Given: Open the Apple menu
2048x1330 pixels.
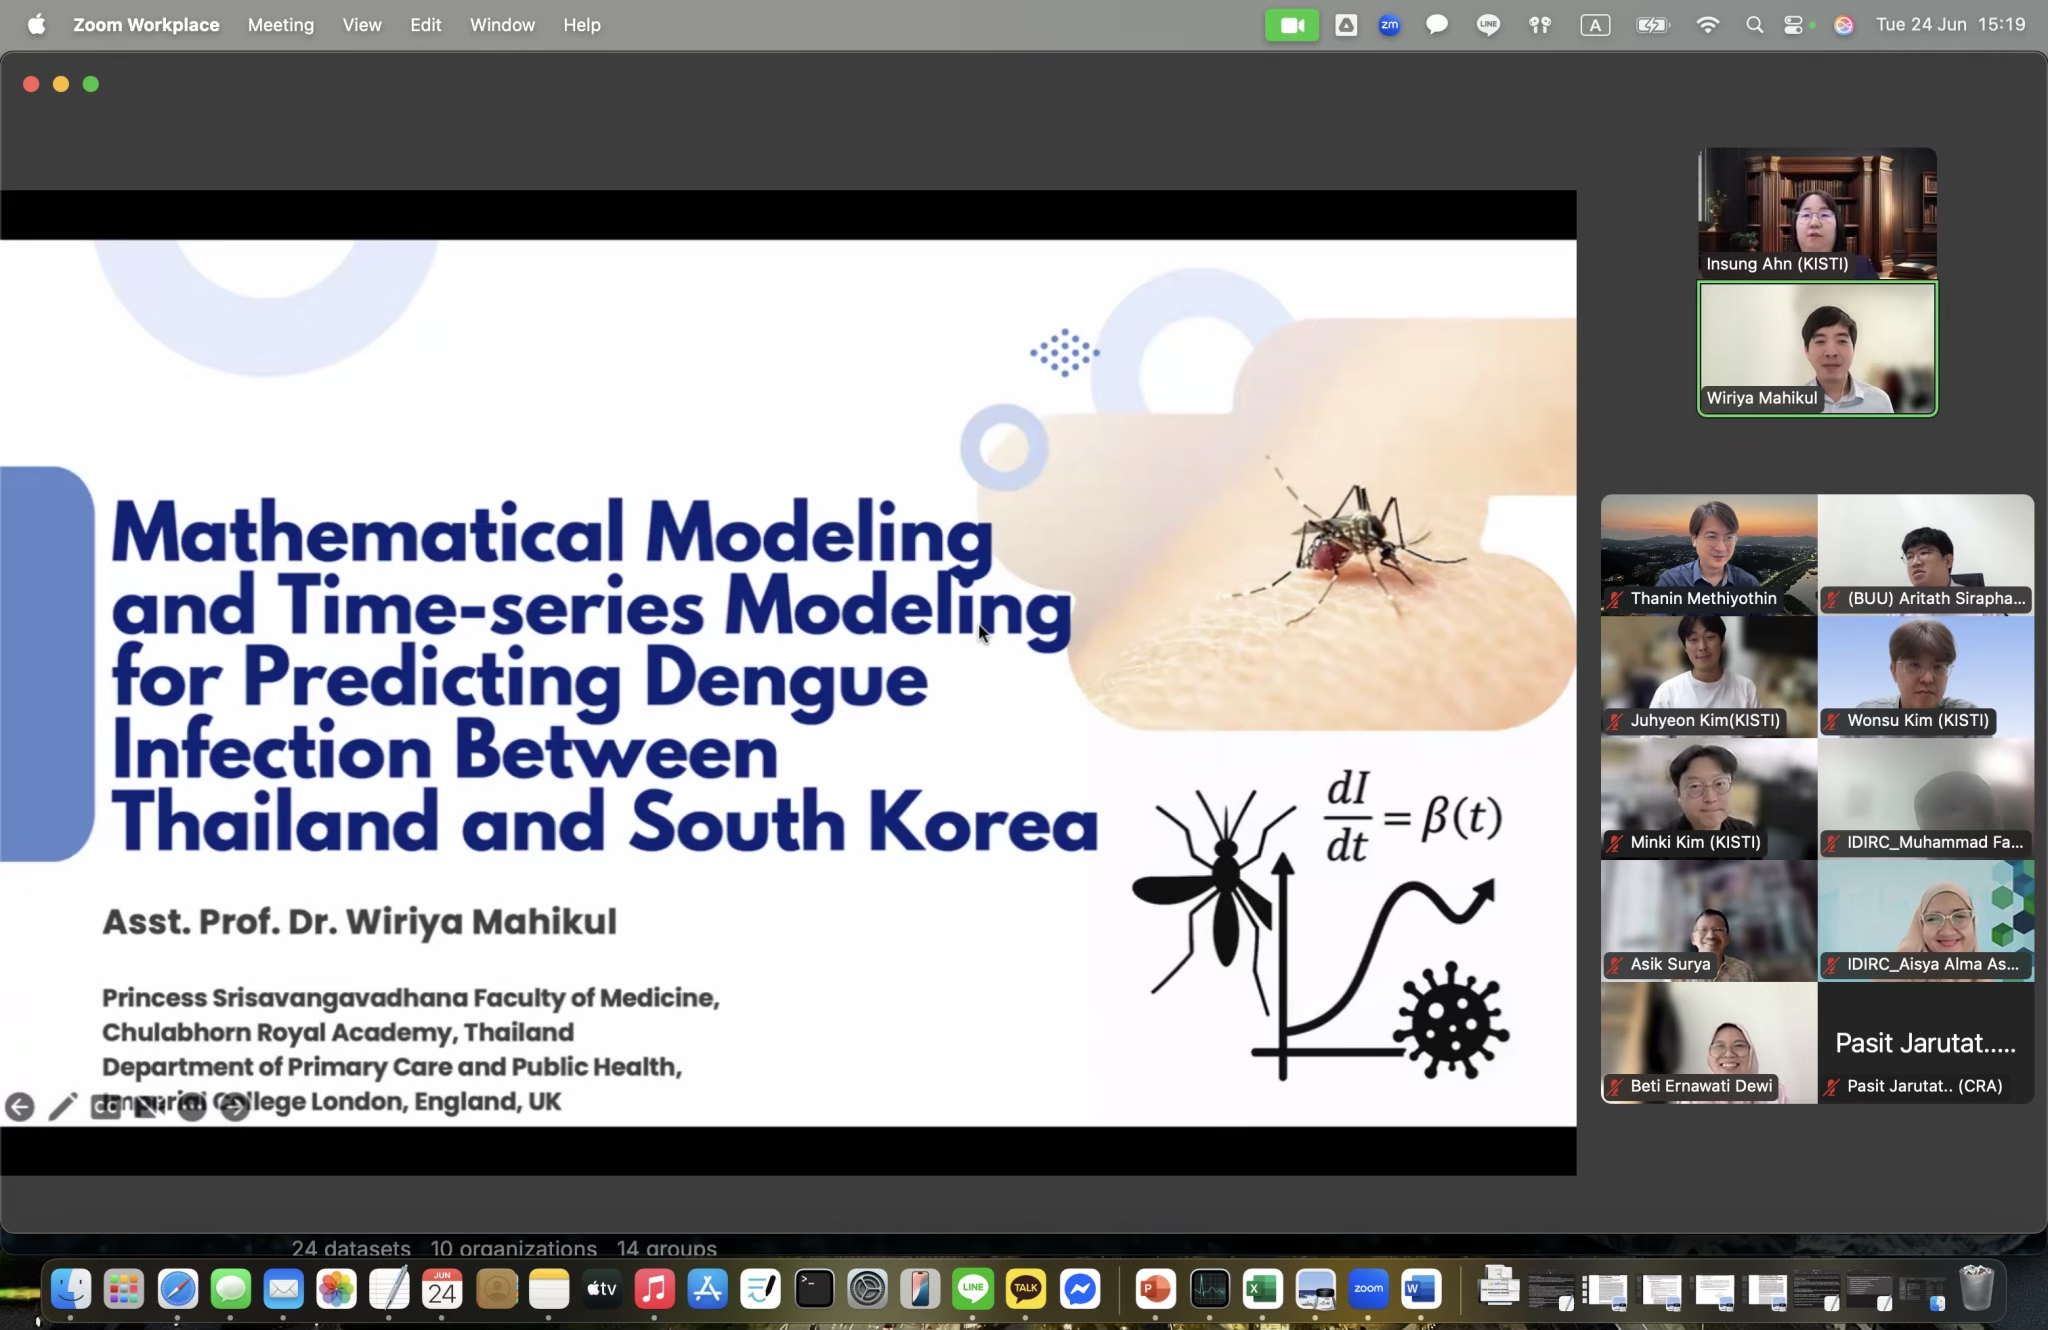Looking at the screenshot, I should (37, 25).
